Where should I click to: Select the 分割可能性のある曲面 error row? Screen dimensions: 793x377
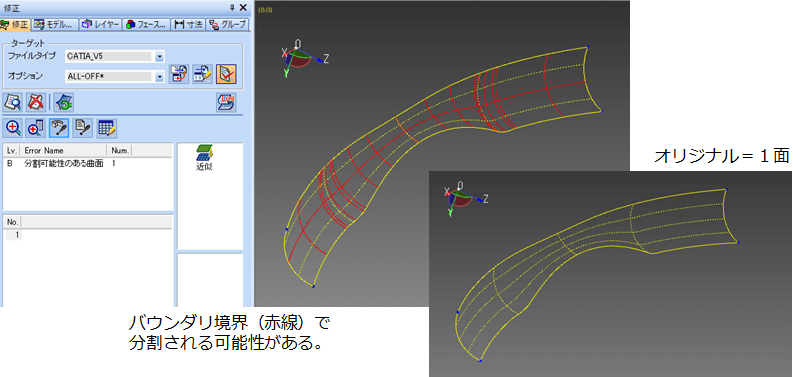[87, 164]
